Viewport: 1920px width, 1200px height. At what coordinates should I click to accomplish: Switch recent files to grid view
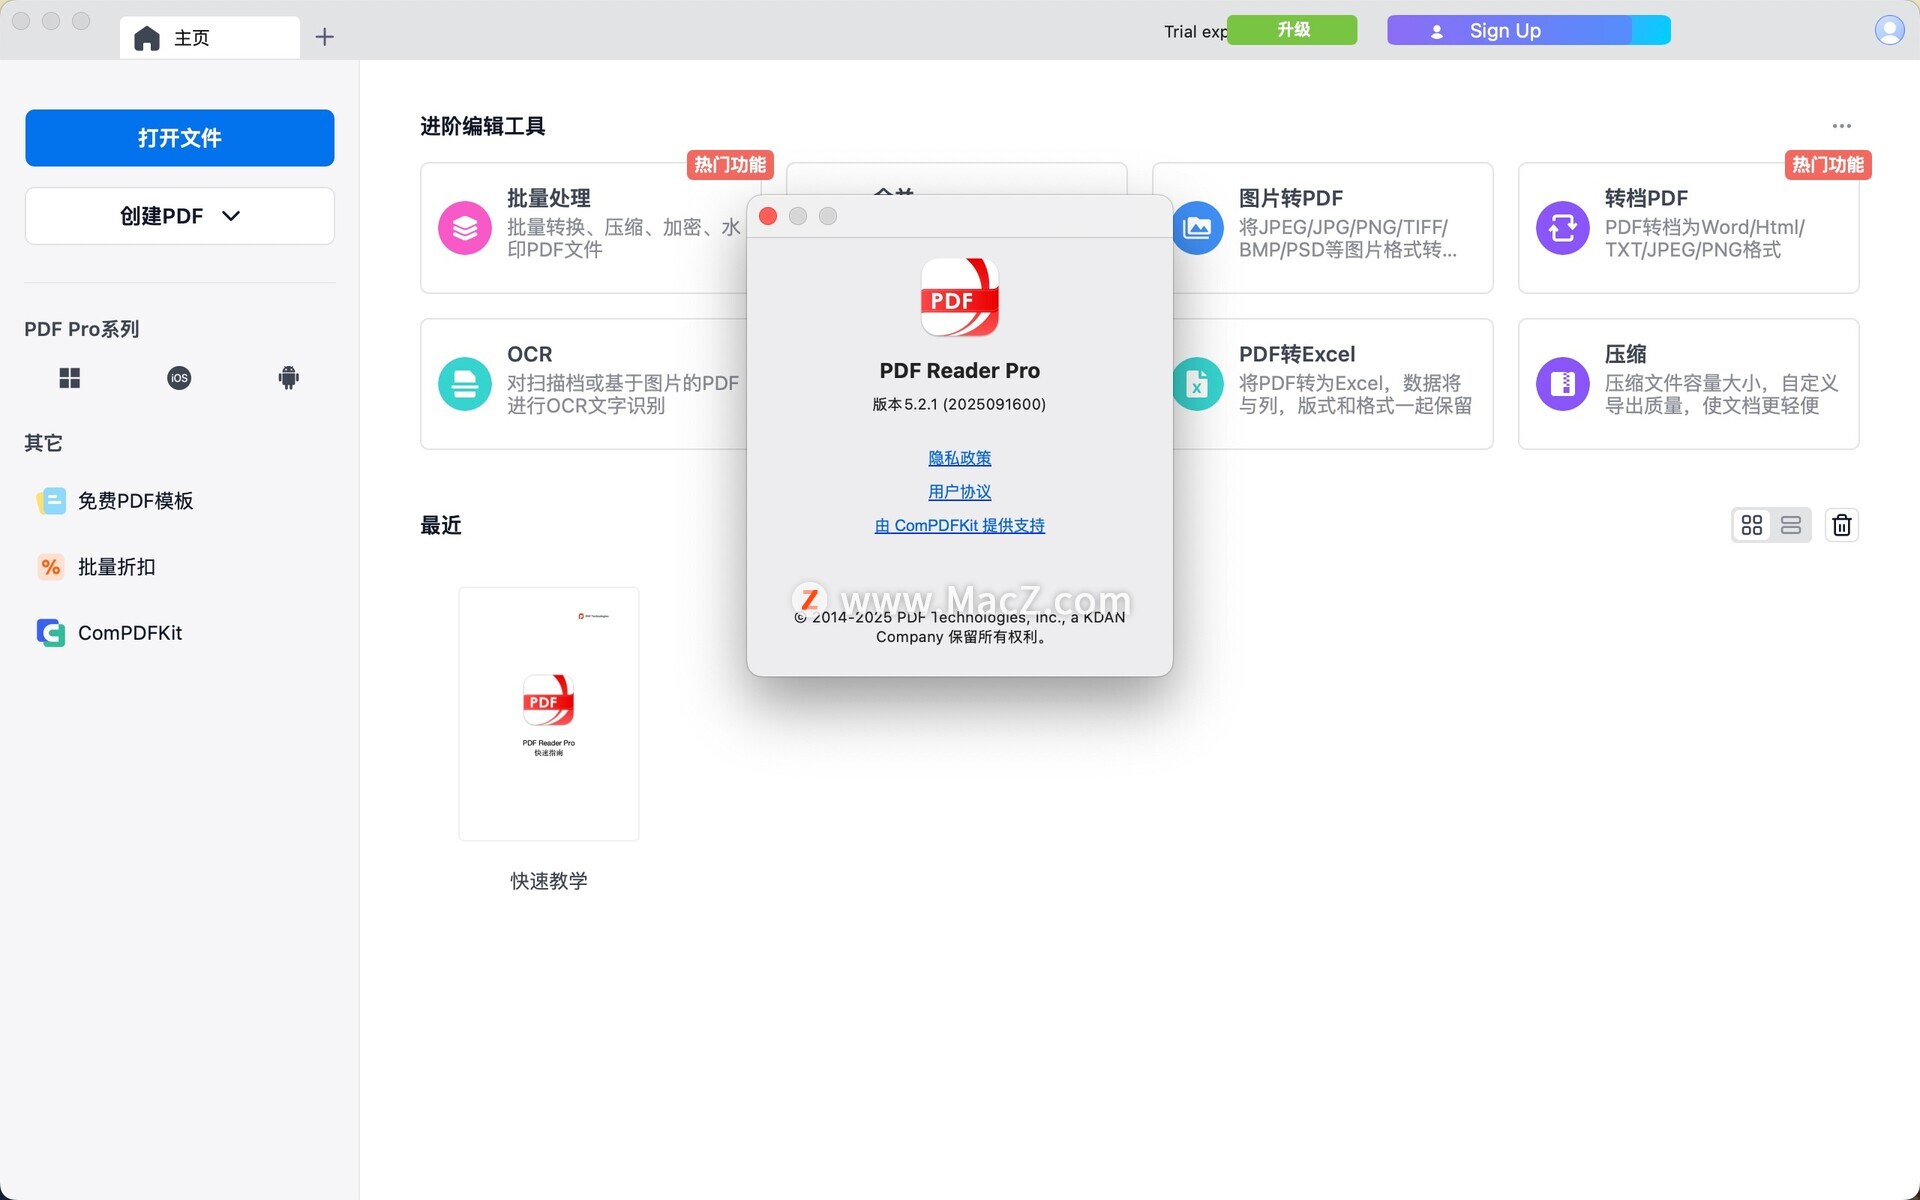pos(1752,525)
